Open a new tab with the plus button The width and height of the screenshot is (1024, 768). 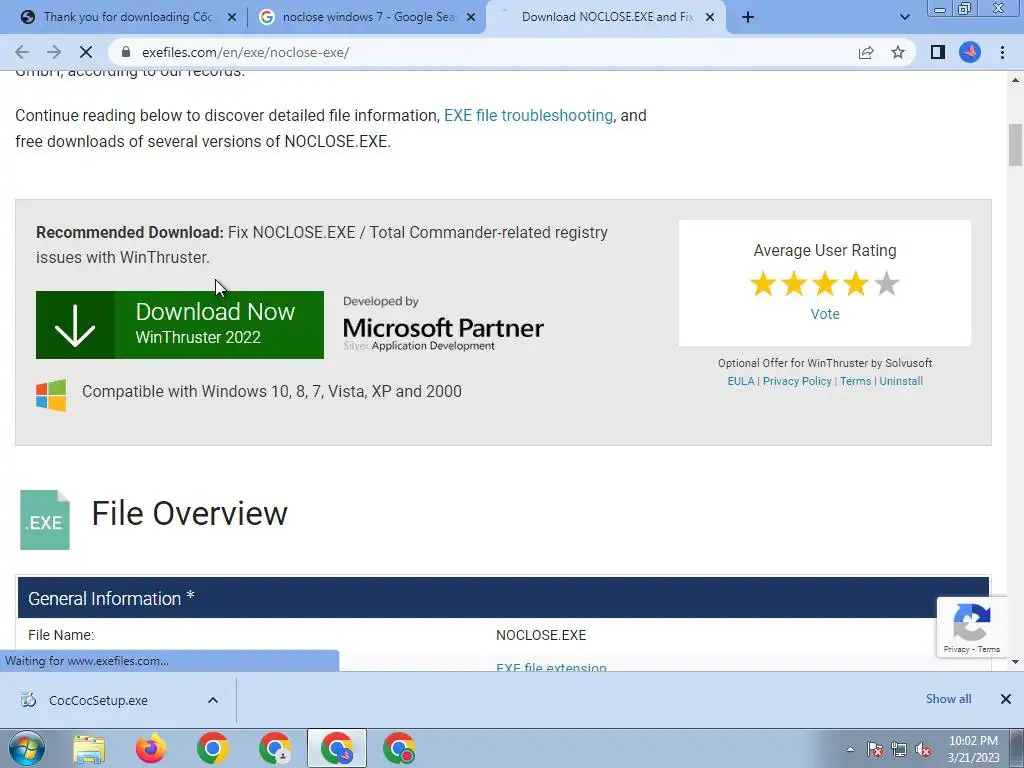(x=748, y=18)
